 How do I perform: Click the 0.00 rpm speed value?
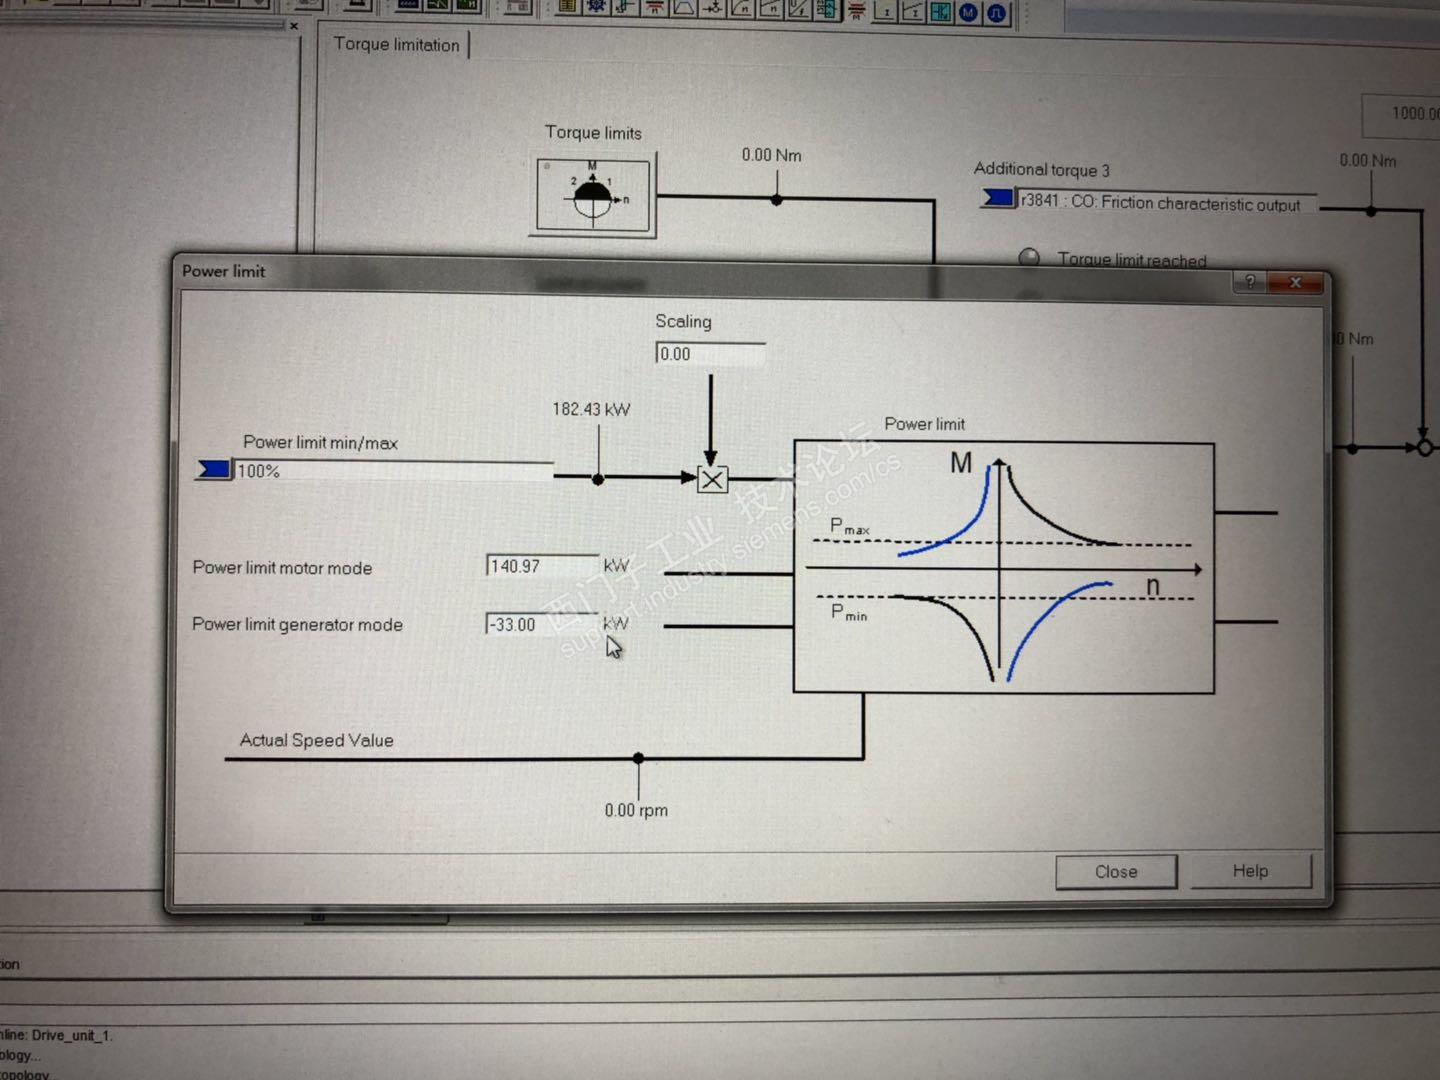(636, 810)
